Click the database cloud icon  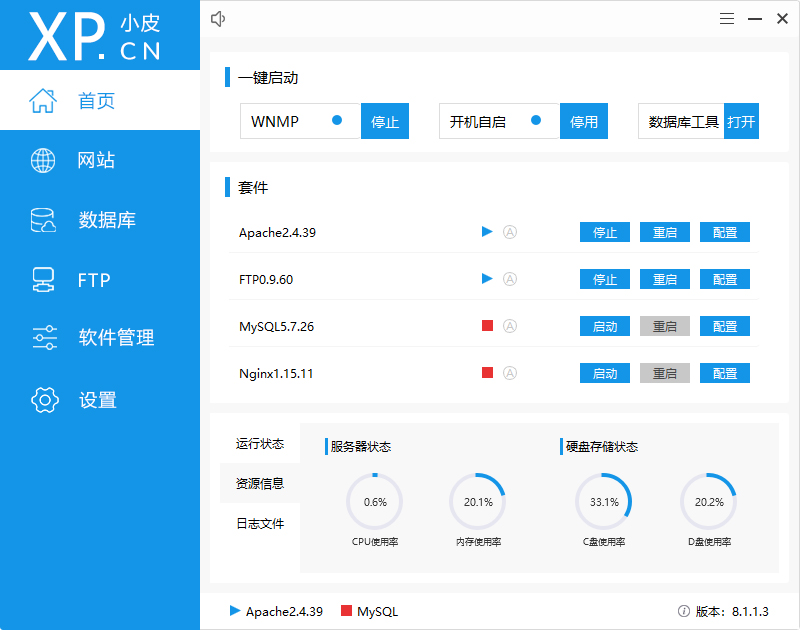43,220
